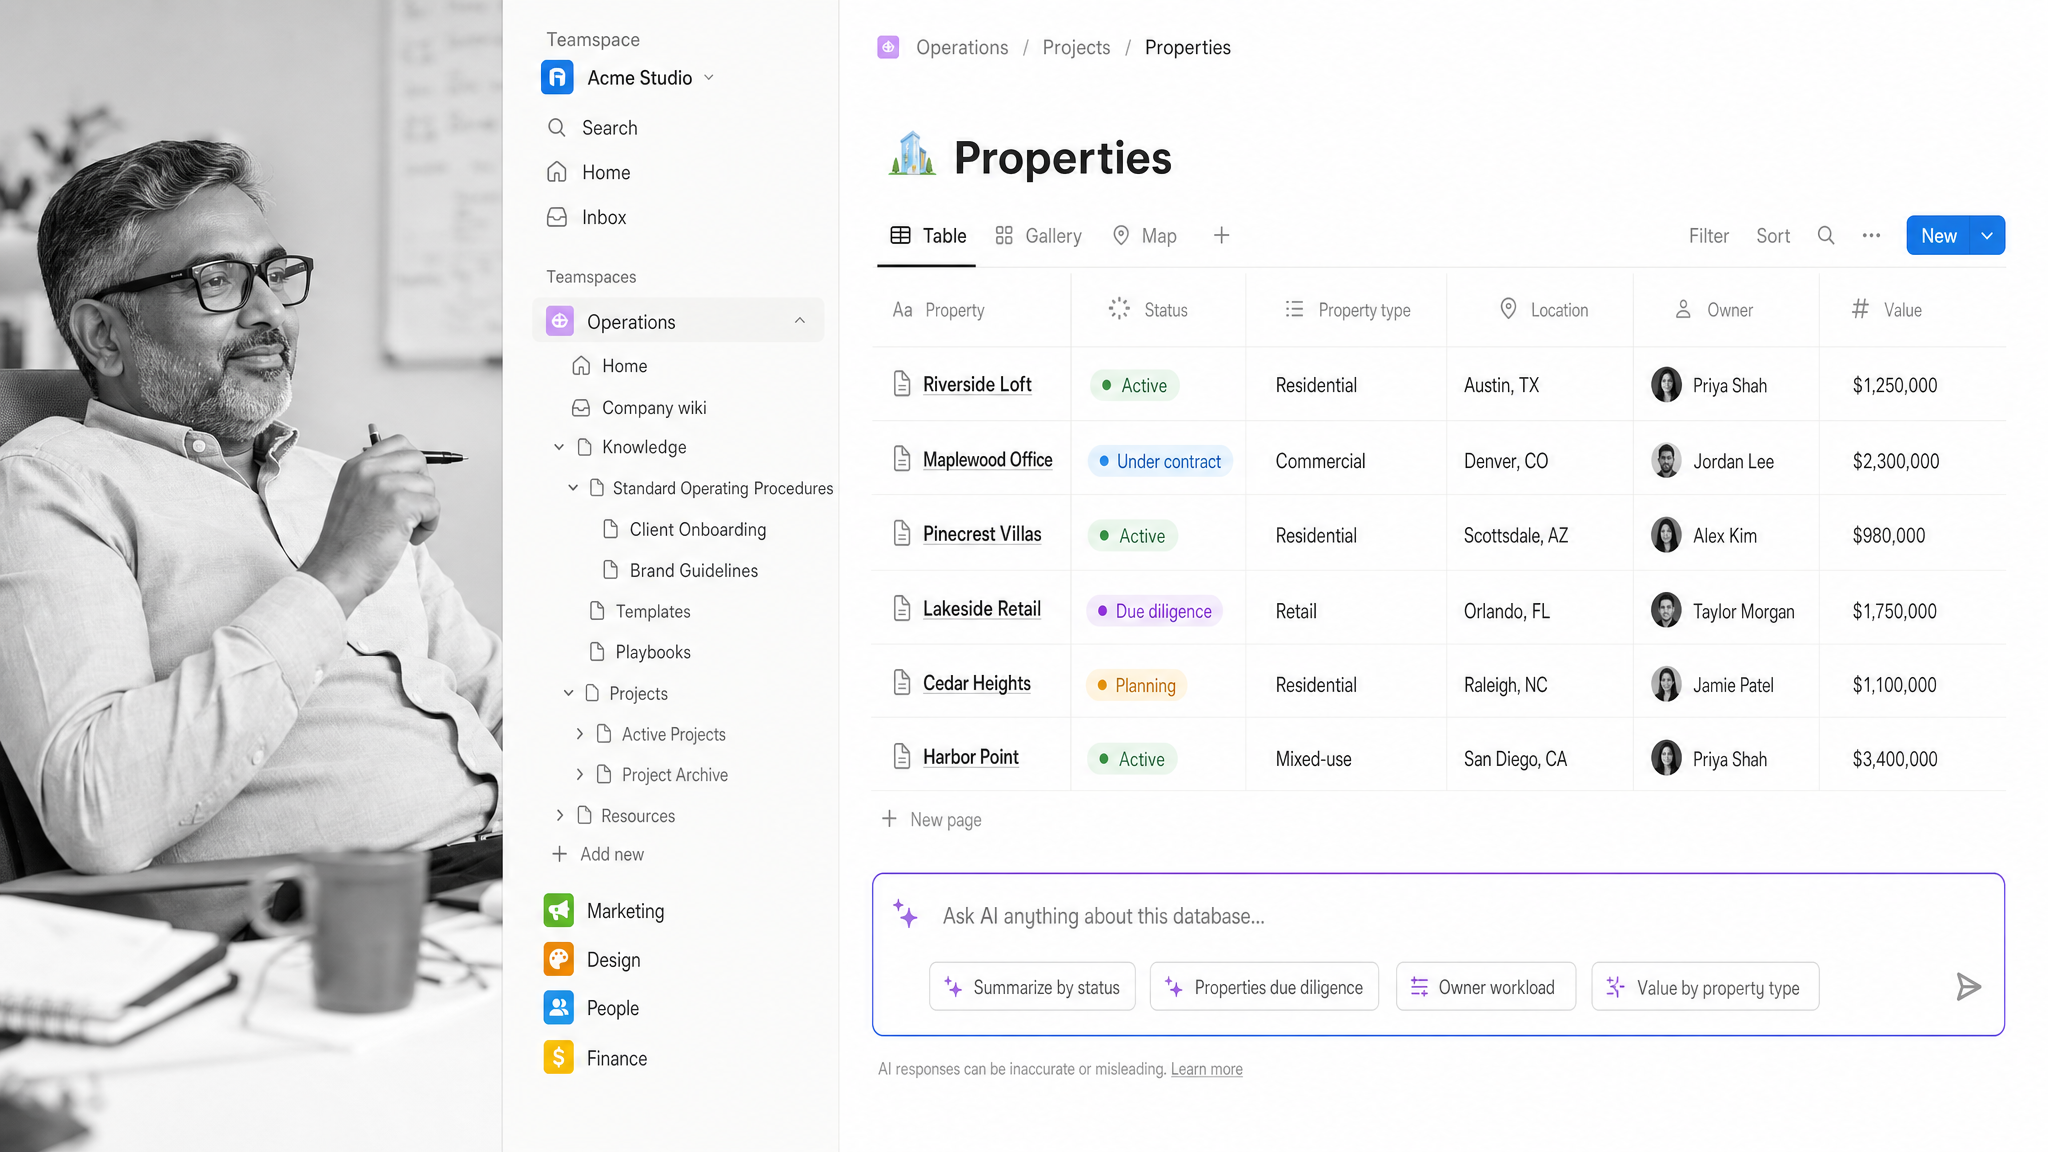Expand the Resources item

[560, 816]
